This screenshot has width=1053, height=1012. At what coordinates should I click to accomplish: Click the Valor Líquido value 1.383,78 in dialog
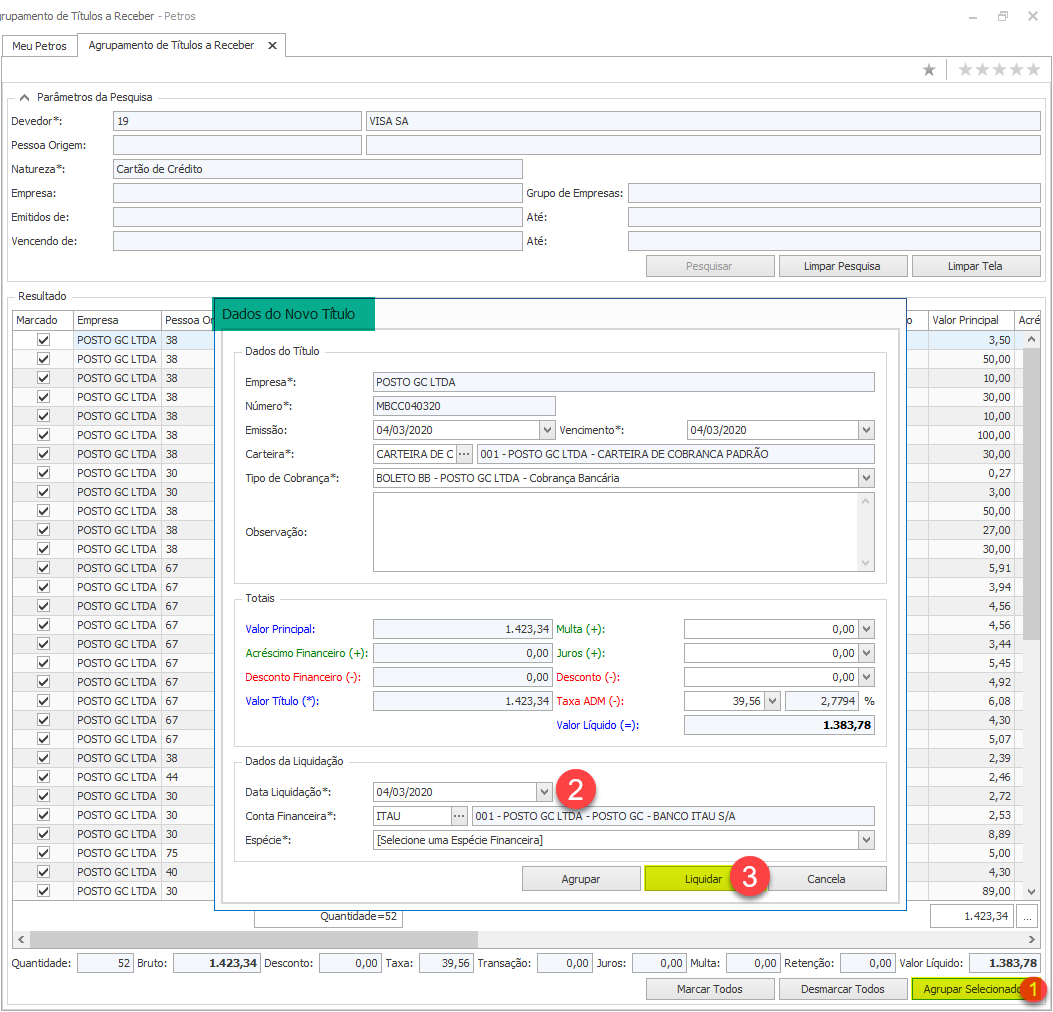(779, 725)
